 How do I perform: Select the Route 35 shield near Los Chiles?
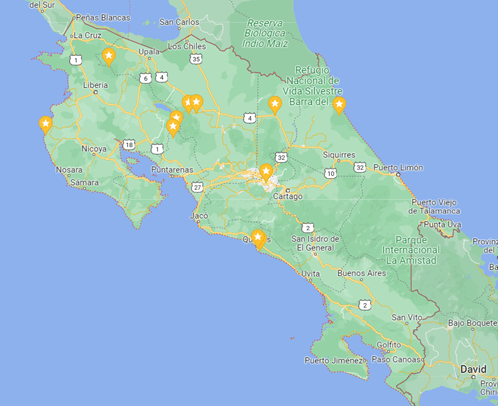(196, 59)
